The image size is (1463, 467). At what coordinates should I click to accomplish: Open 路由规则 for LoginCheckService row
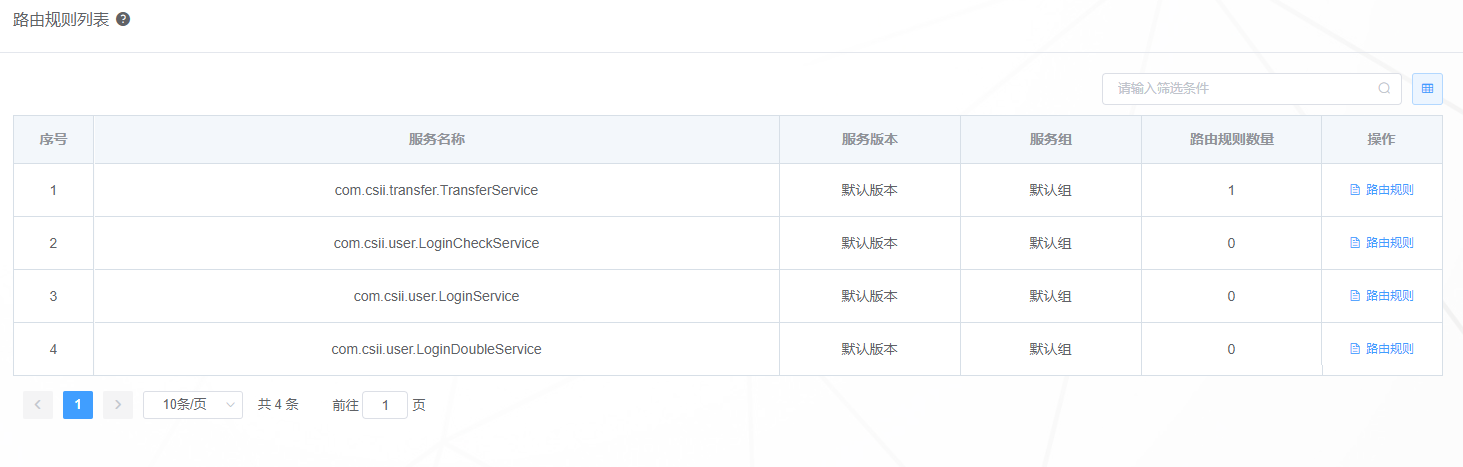point(1382,243)
